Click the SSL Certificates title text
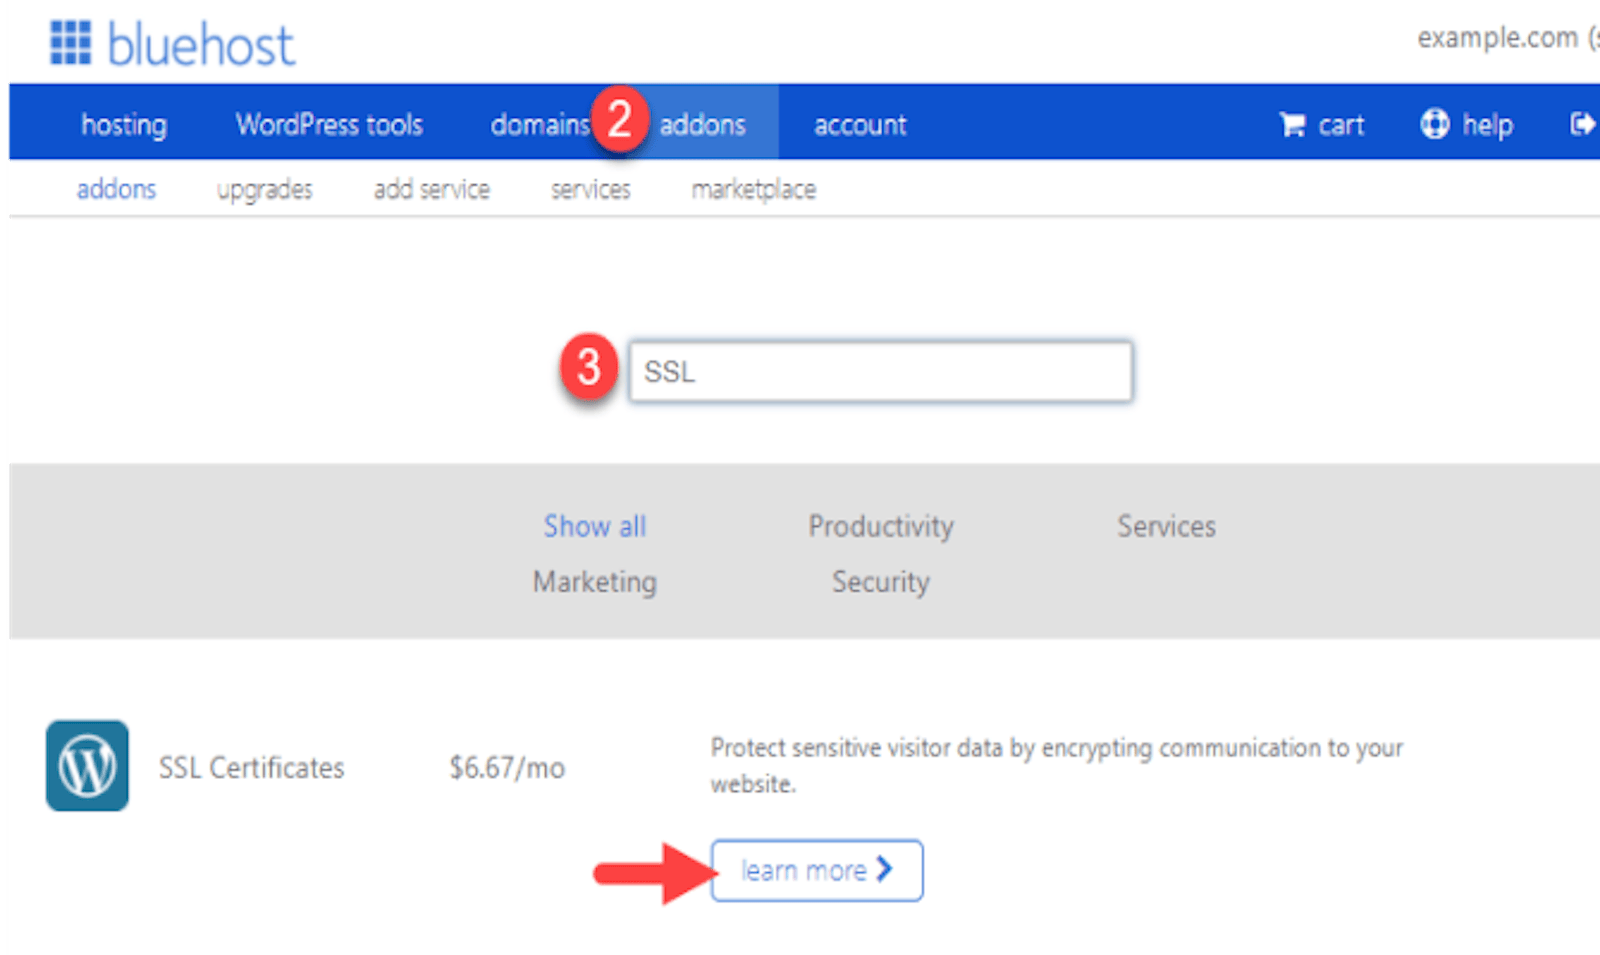 [251, 768]
